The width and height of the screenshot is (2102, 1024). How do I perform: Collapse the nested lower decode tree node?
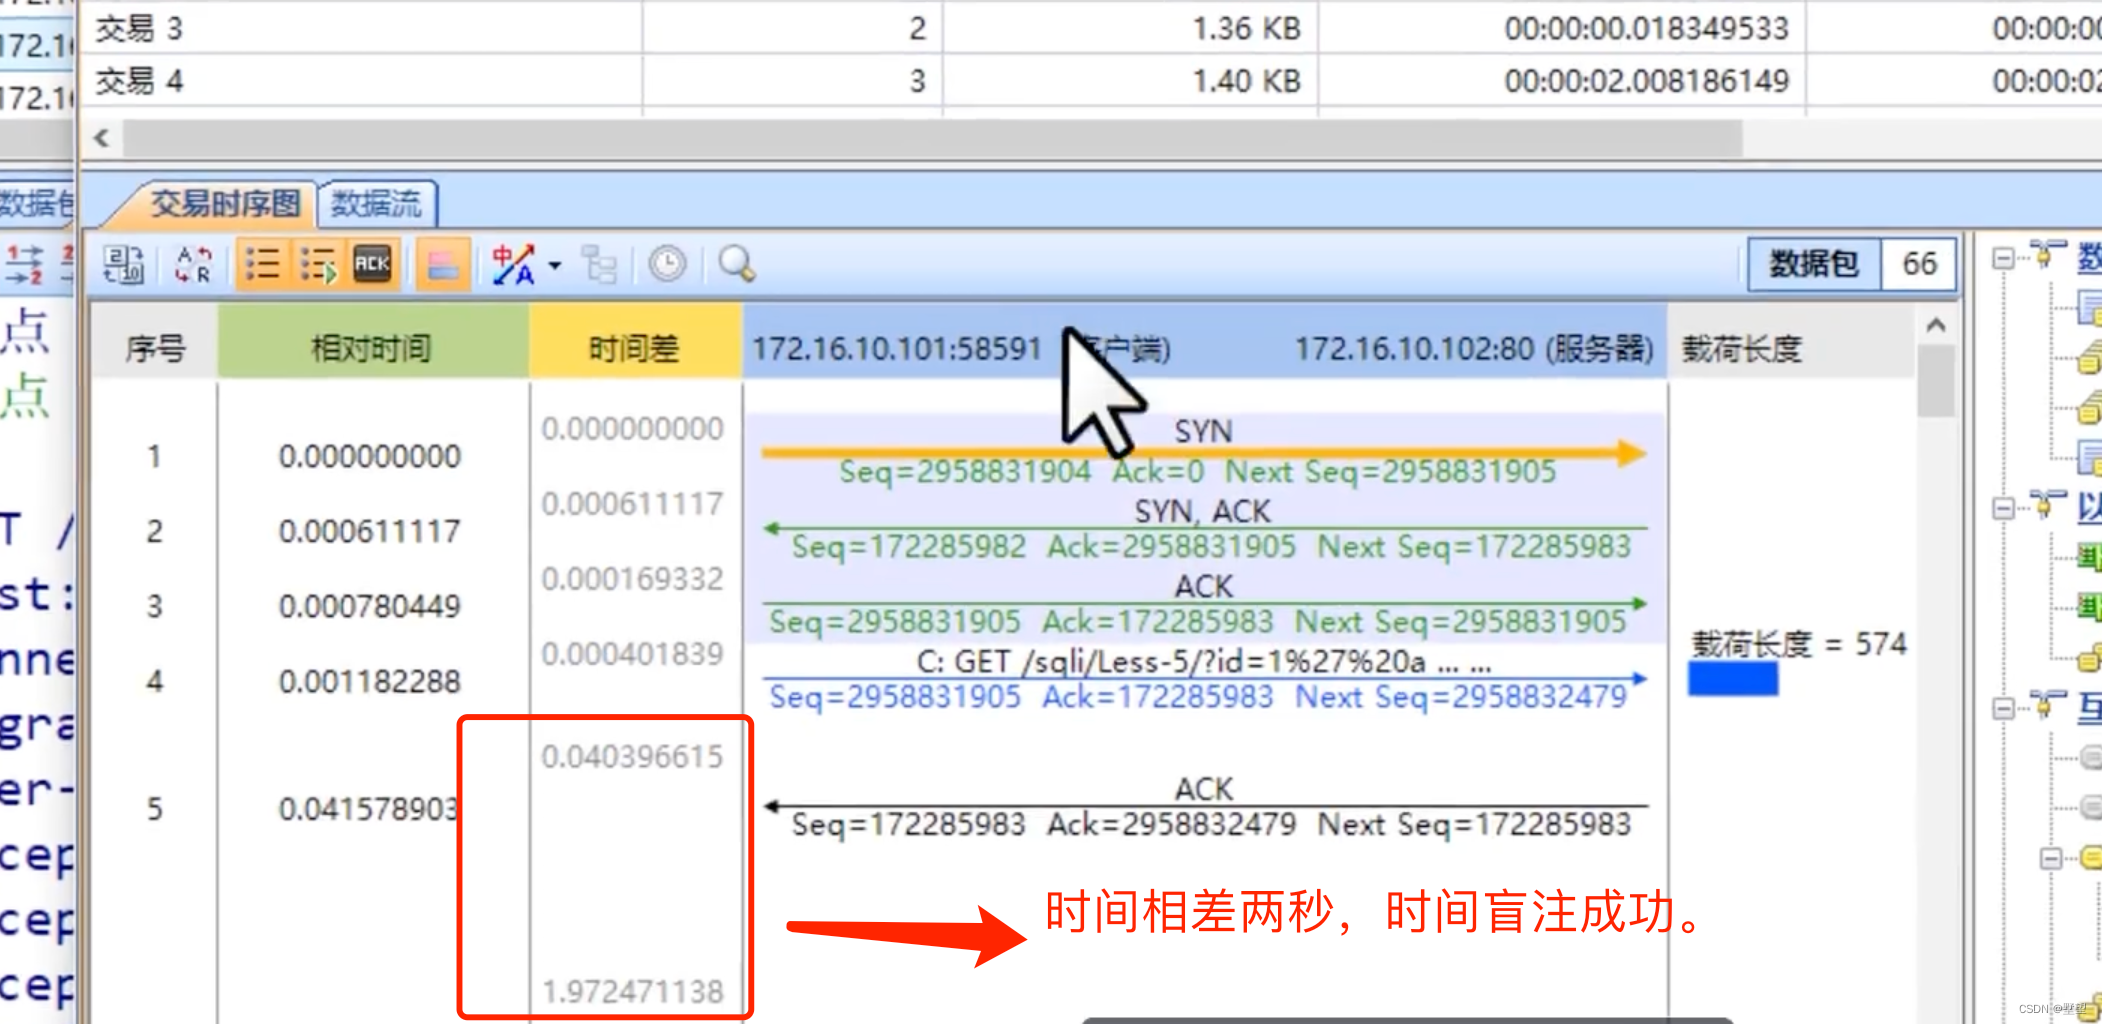tap(2051, 859)
